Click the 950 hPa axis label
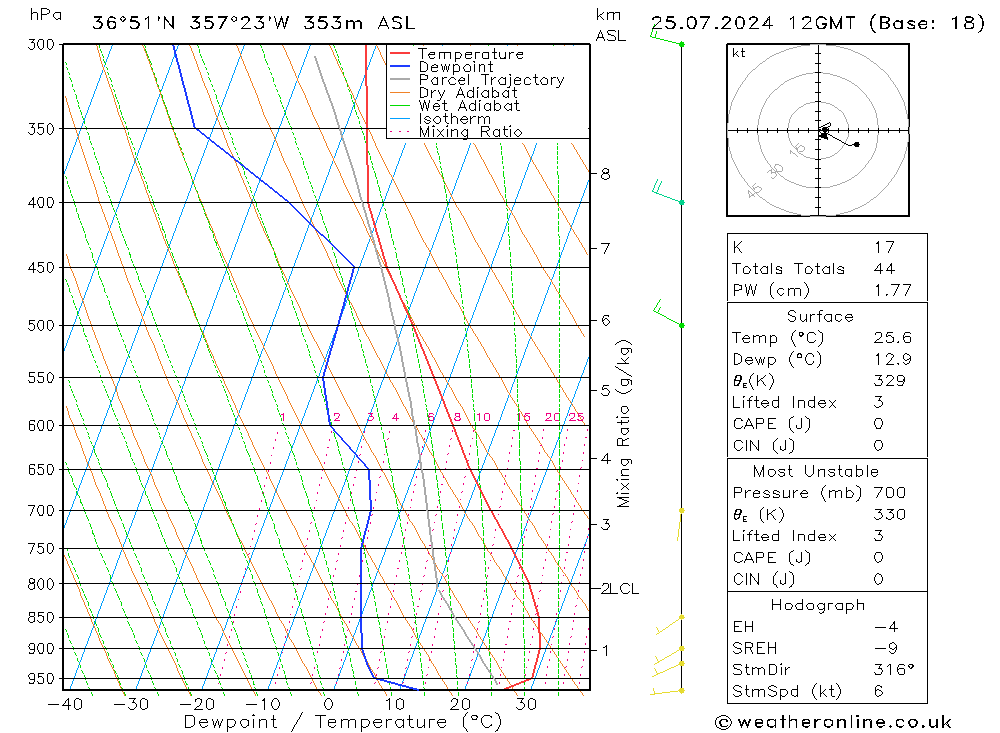 click(x=41, y=679)
